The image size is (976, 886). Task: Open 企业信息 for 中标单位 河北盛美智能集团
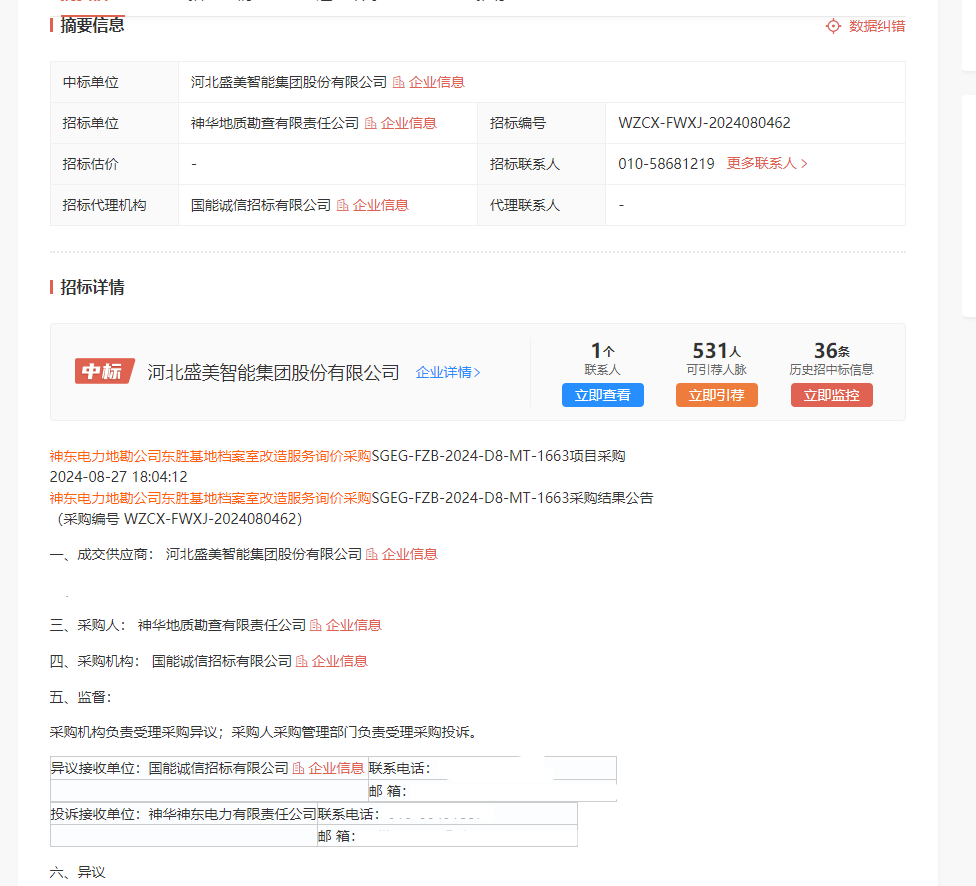(436, 82)
